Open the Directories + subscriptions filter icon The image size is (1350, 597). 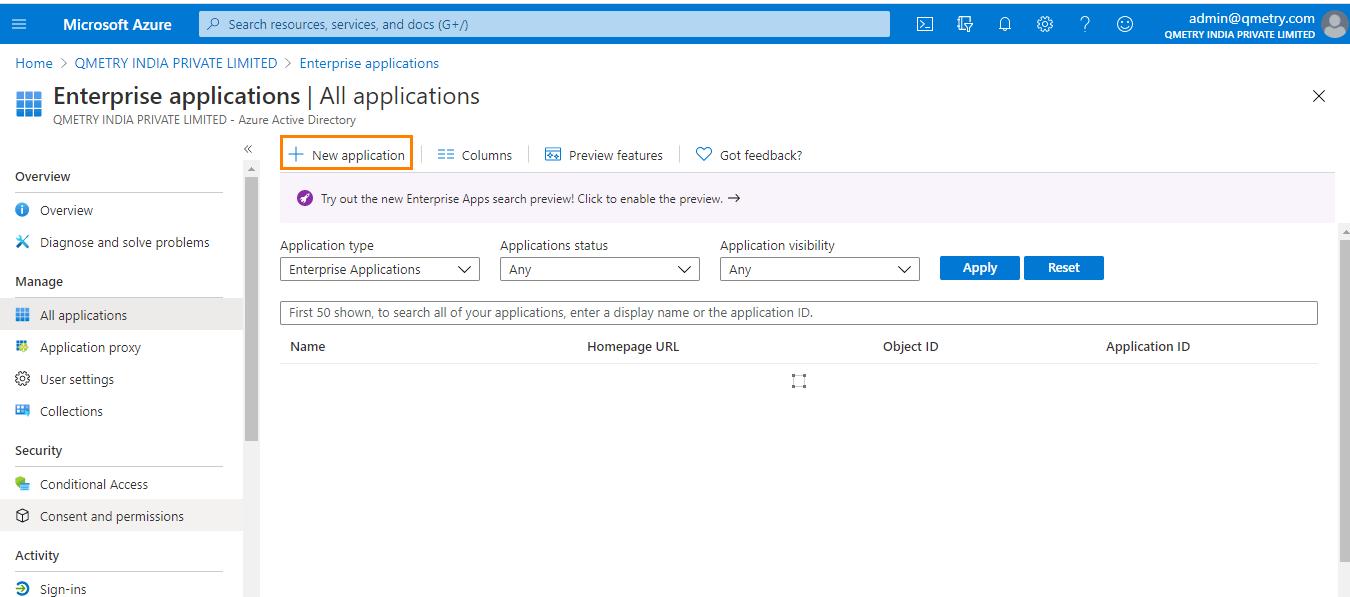click(x=964, y=23)
